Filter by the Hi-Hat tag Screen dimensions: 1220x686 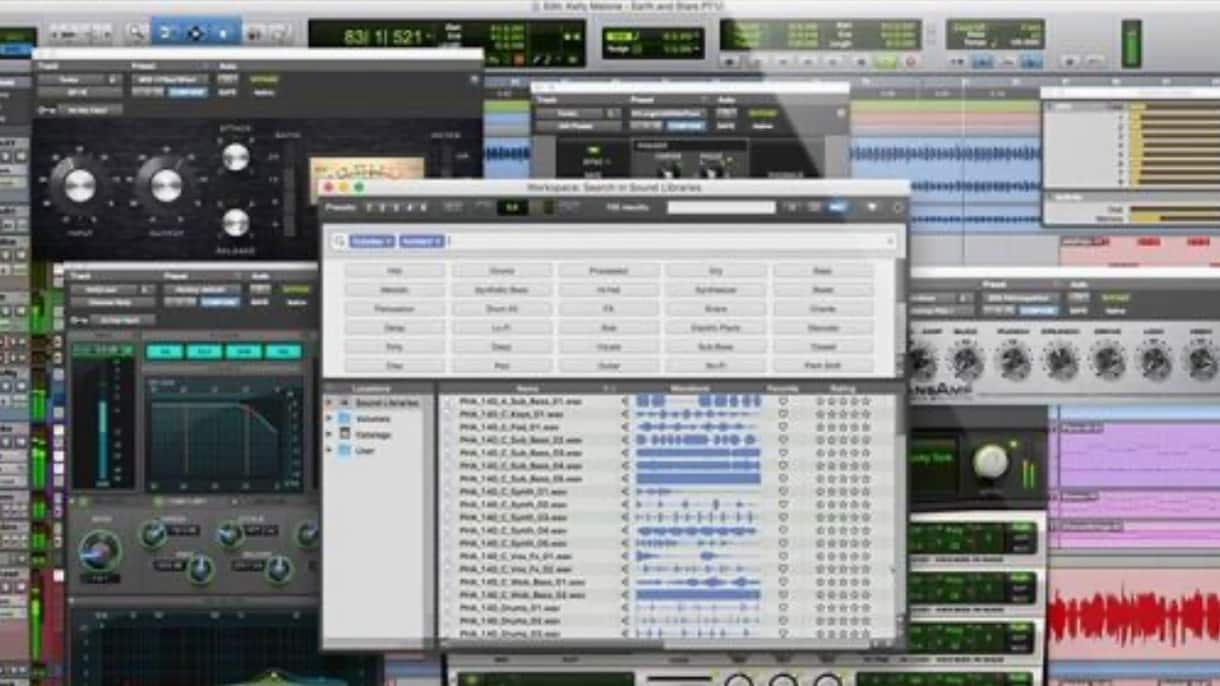point(609,290)
